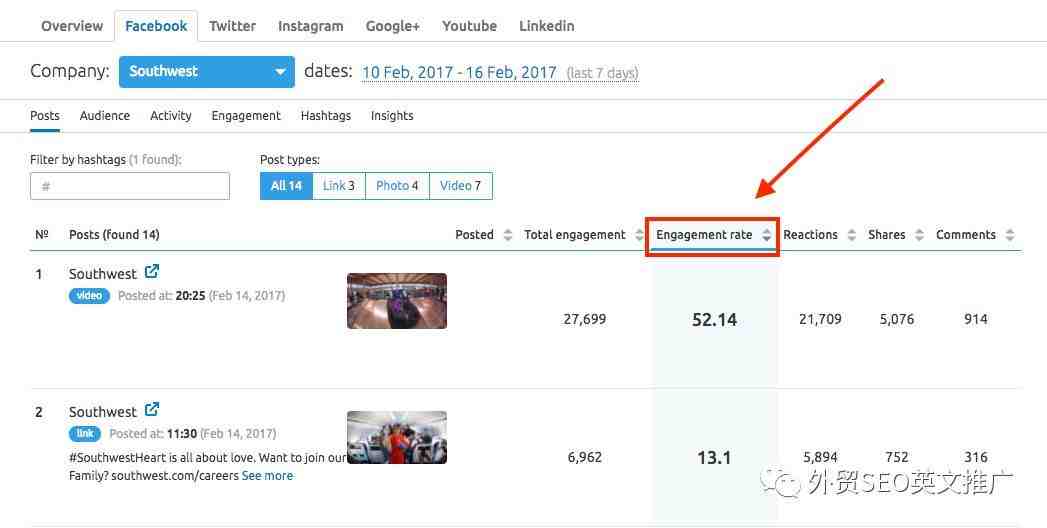Switch to Instagram tab
1047x528 pixels.
[310, 26]
